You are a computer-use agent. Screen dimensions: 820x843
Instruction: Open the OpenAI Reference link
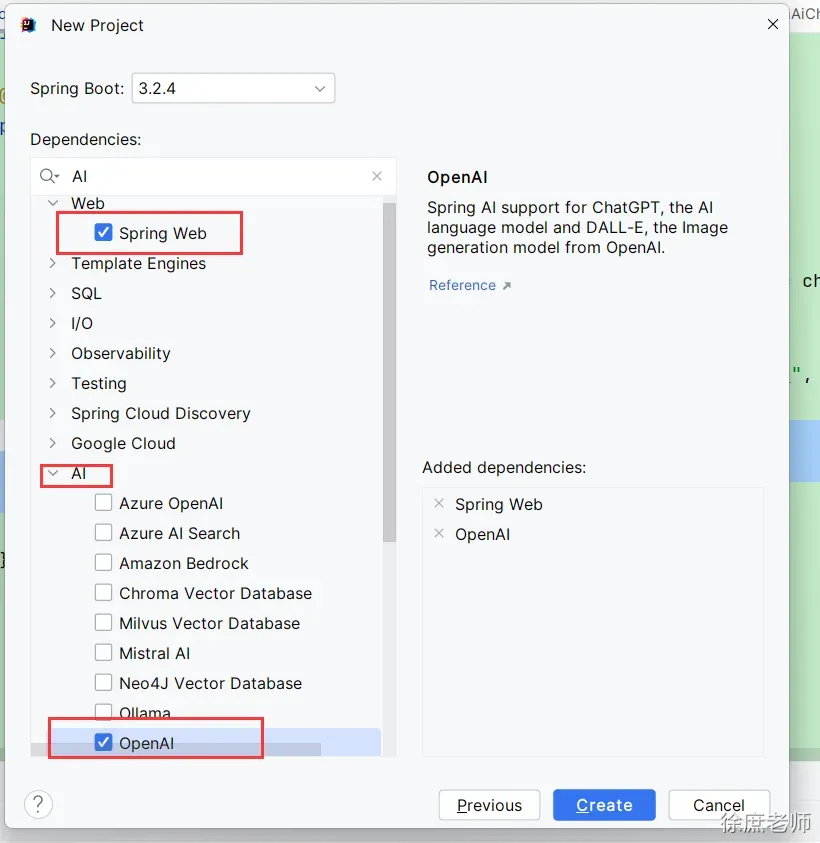462,285
